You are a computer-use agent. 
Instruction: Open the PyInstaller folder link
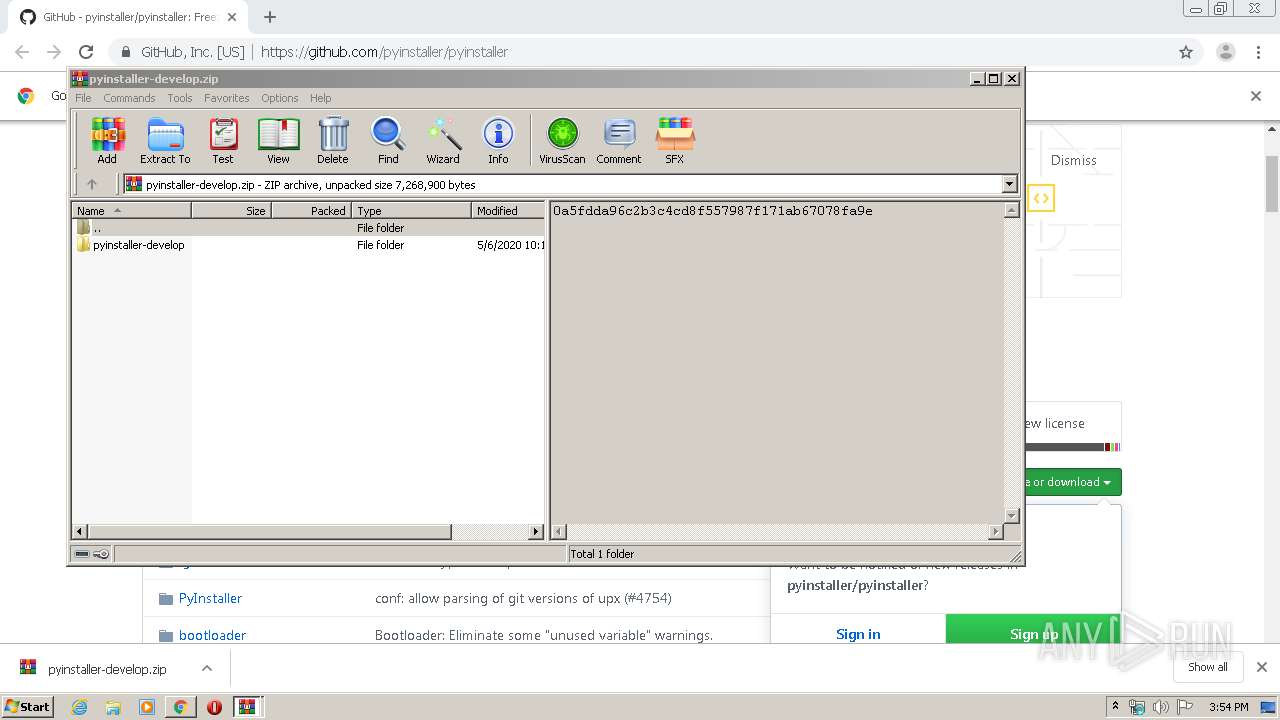click(210, 598)
